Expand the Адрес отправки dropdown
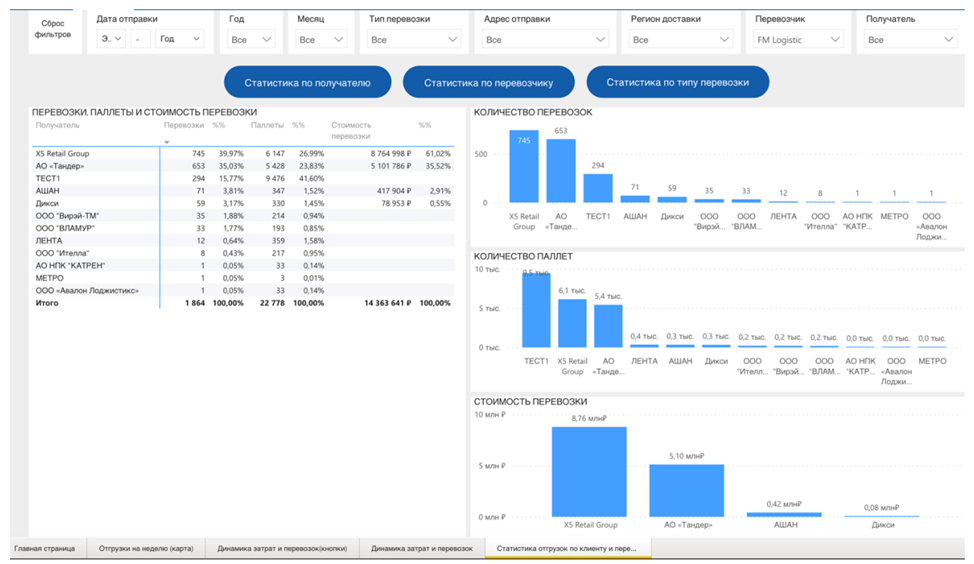Screen dimensions: 974x564 click(x=545, y=39)
